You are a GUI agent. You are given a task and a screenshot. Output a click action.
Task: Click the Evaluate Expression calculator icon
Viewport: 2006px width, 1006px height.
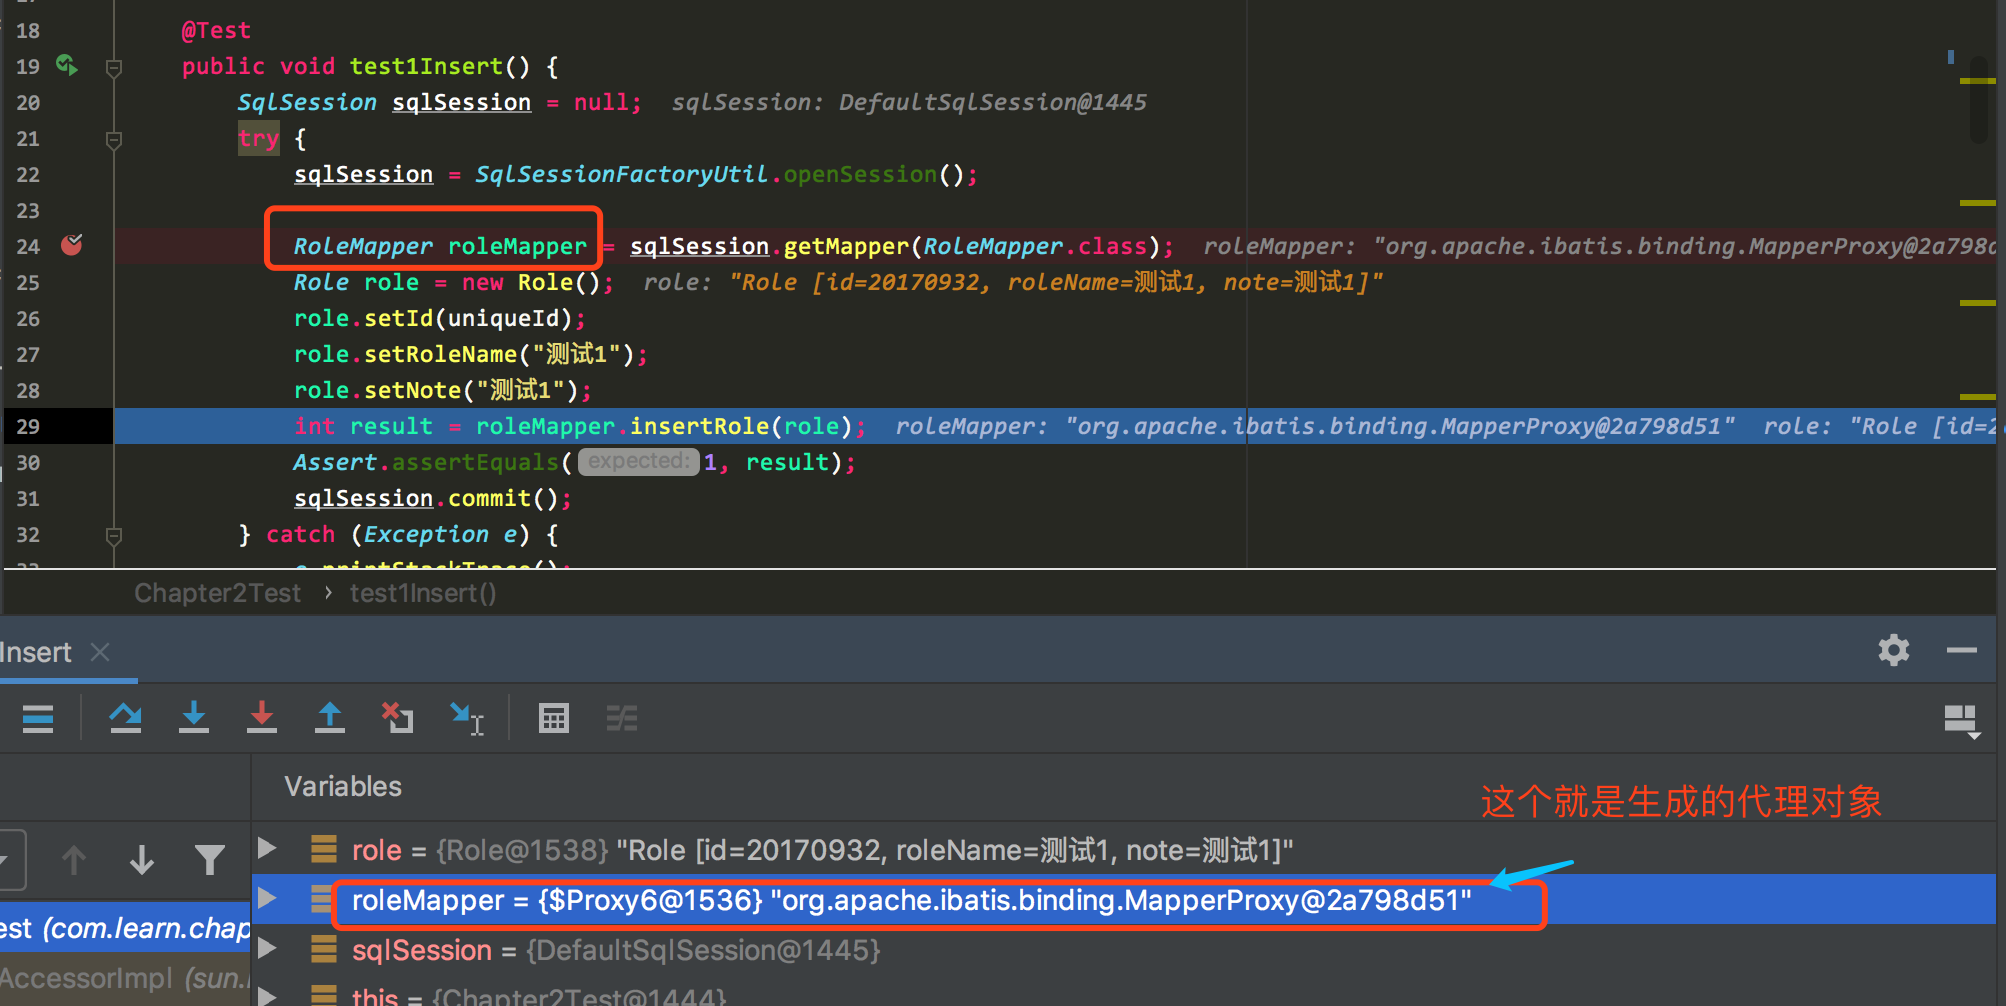click(x=554, y=718)
